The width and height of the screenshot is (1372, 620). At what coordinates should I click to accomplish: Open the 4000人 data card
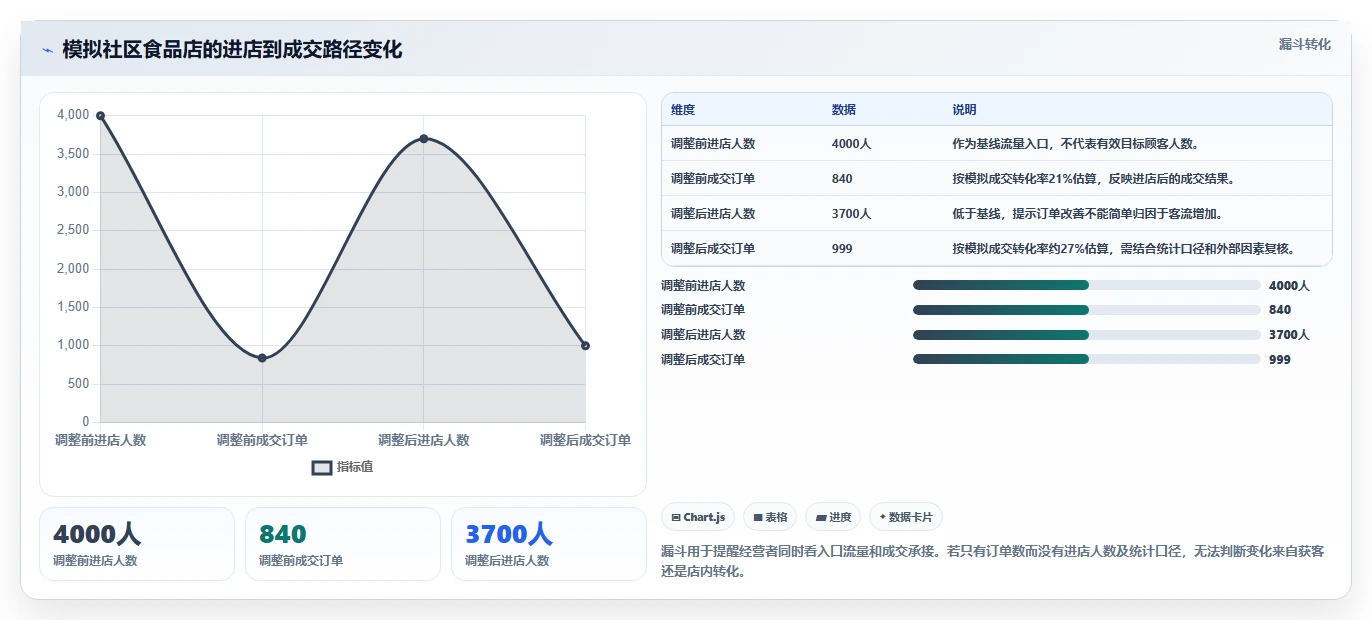coord(137,544)
